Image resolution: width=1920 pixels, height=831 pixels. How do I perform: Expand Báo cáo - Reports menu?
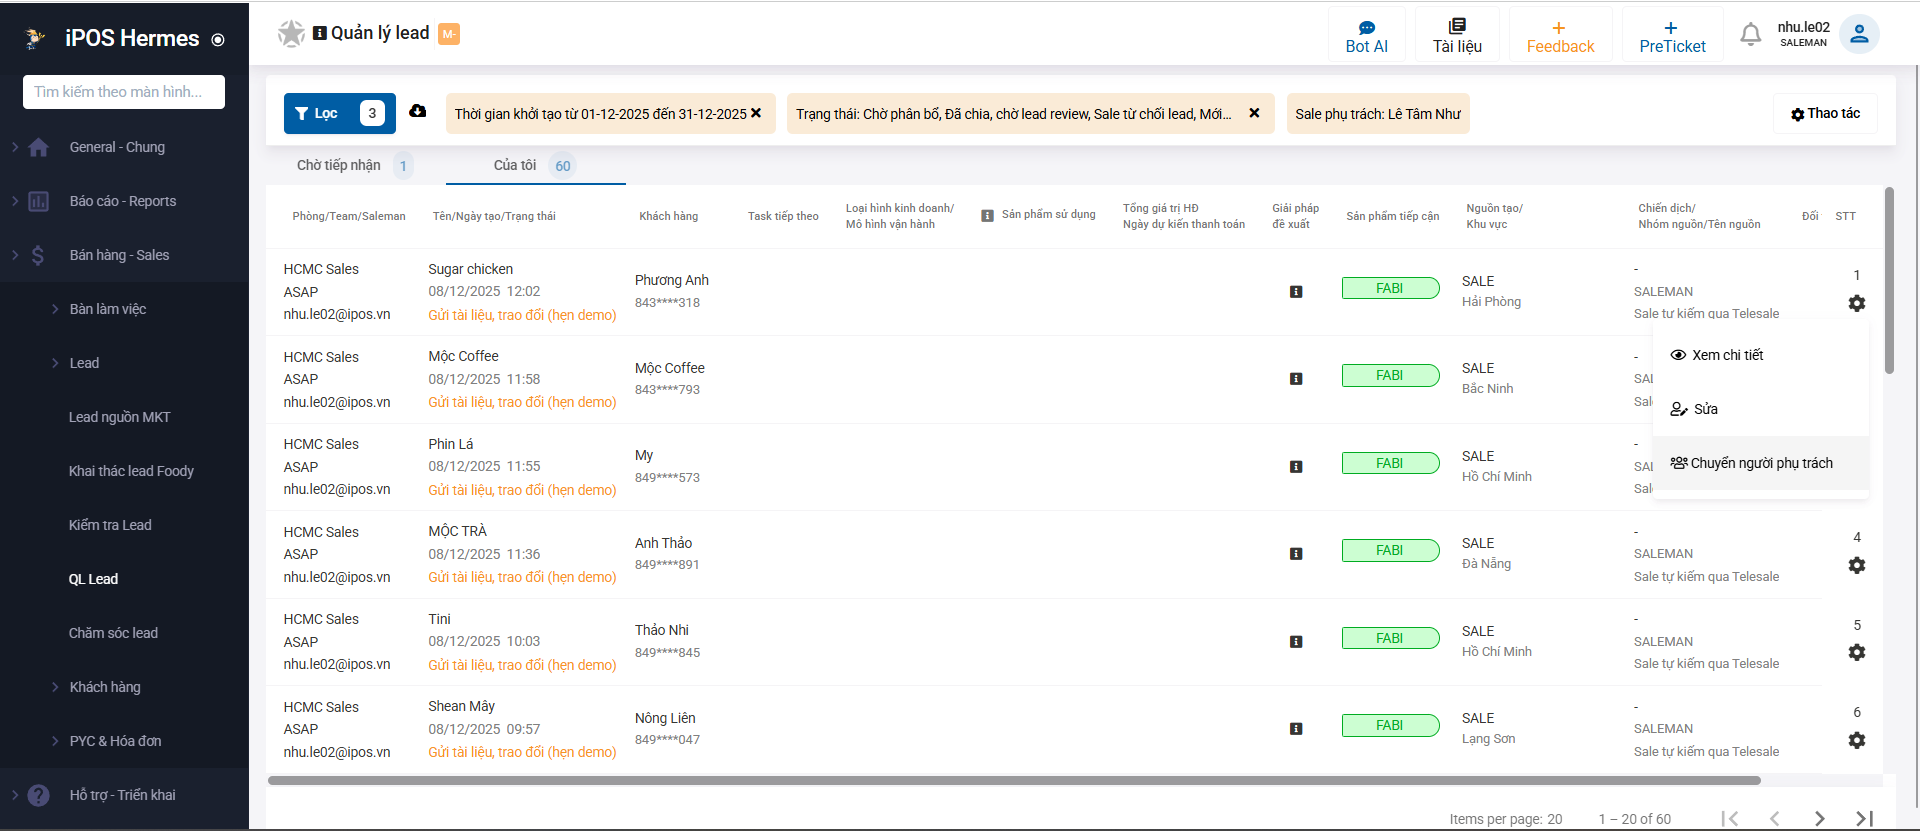pyautogui.click(x=124, y=201)
